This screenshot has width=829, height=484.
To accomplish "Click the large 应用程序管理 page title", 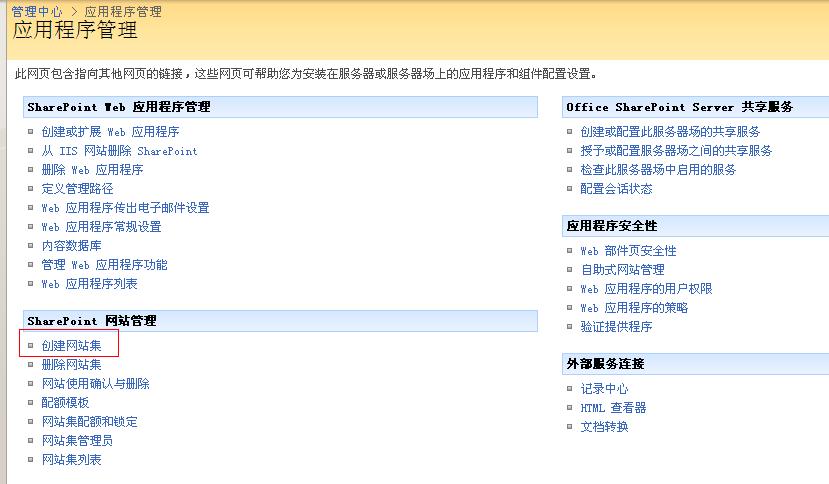I will 75,30.
